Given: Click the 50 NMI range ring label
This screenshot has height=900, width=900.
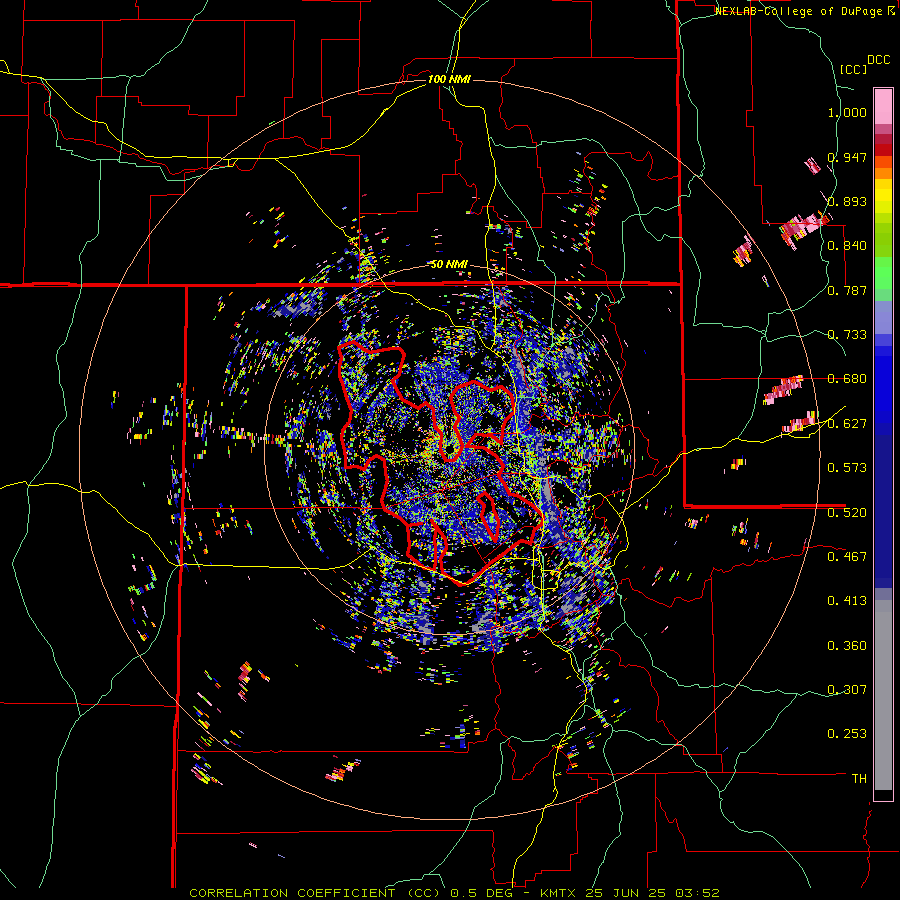Looking at the screenshot, I should tap(449, 265).
